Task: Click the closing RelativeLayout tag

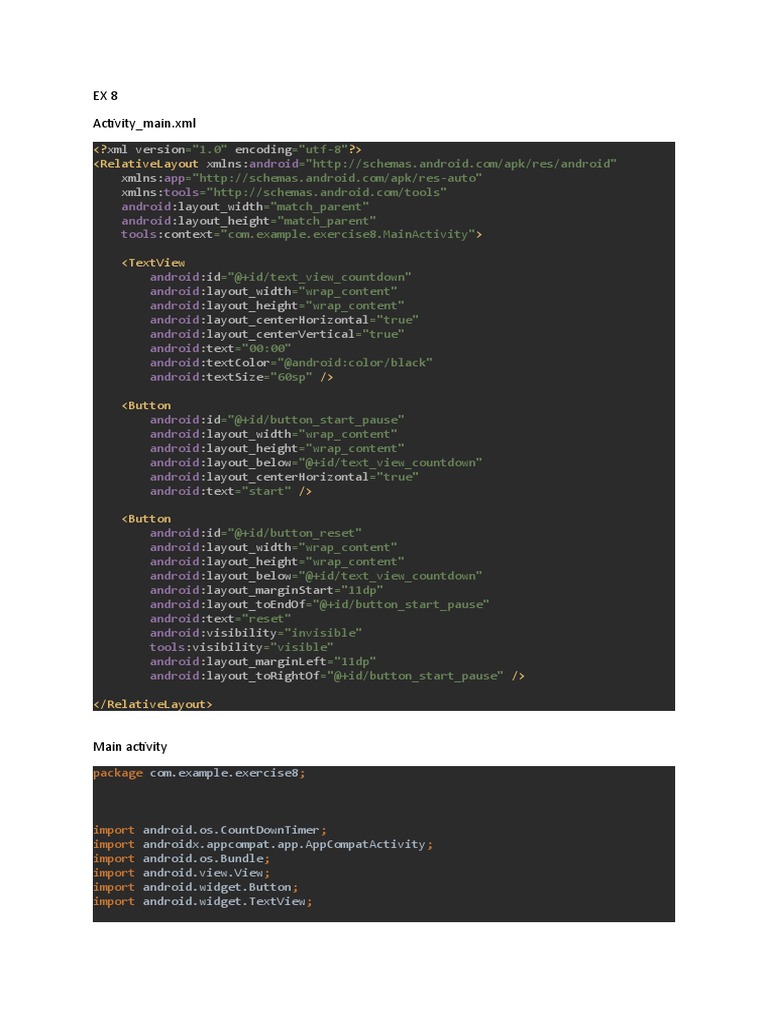Action: point(153,704)
